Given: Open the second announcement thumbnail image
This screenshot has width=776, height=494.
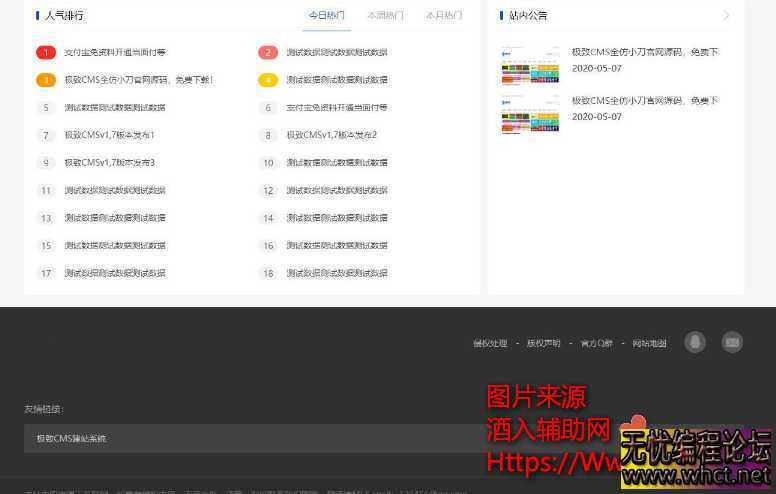Looking at the screenshot, I should pyautogui.click(x=530, y=113).
